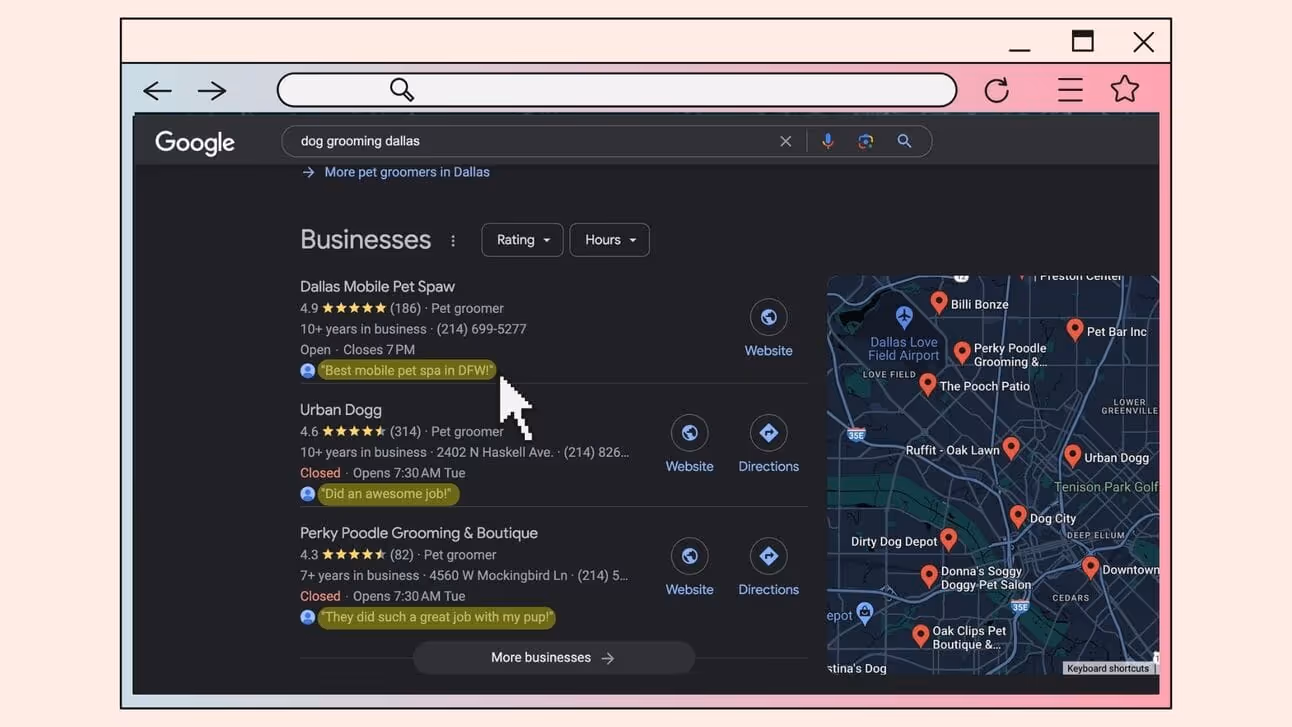The image size is (1292, 727).
Task: Click Pet Bar Inc map pin
Action: tap(1074, 329)
